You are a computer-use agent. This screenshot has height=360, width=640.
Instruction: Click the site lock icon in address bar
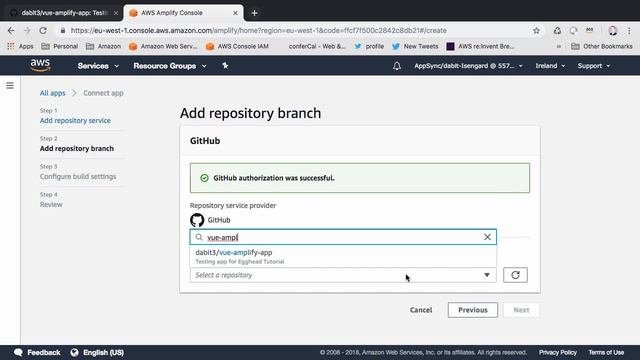point(63,31)
